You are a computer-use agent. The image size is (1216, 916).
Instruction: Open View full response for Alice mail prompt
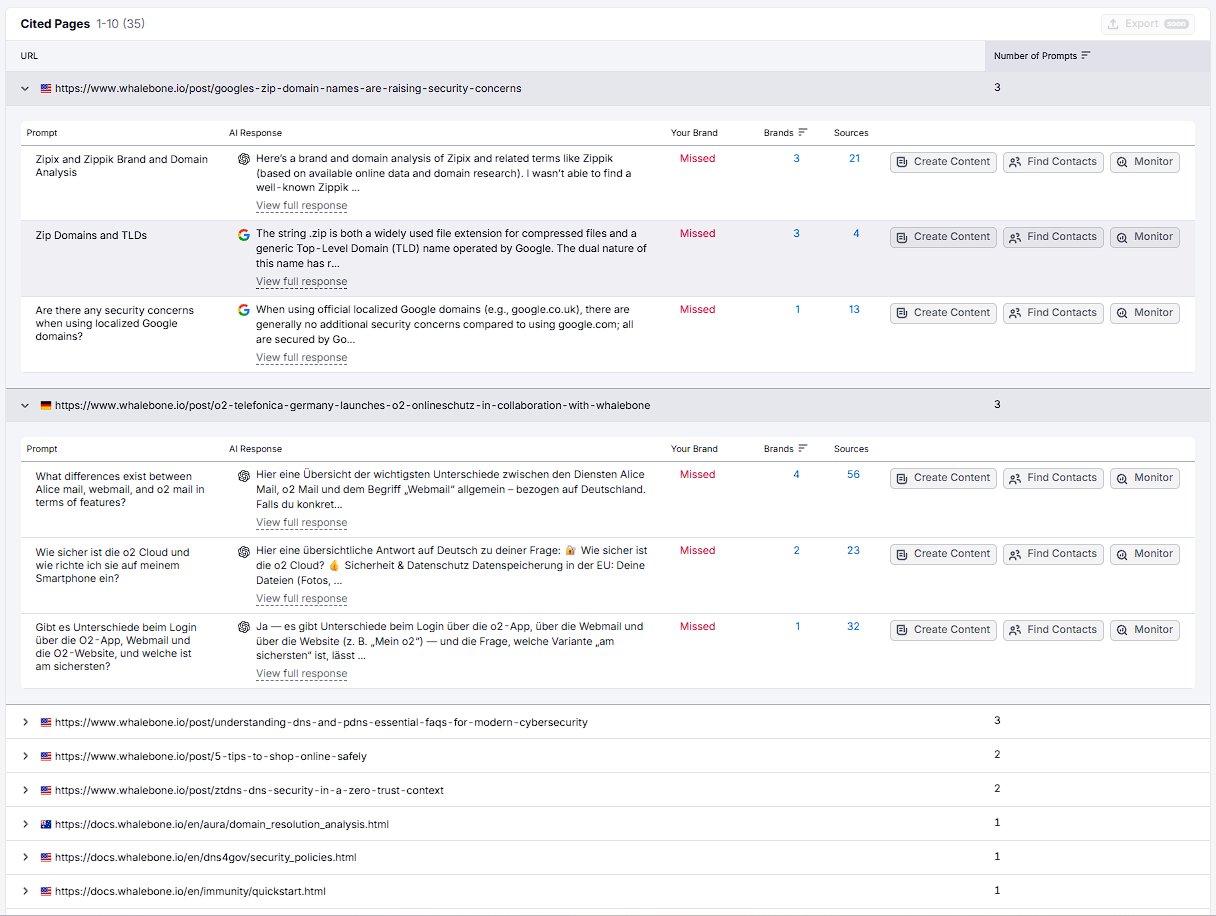(301, 522)
